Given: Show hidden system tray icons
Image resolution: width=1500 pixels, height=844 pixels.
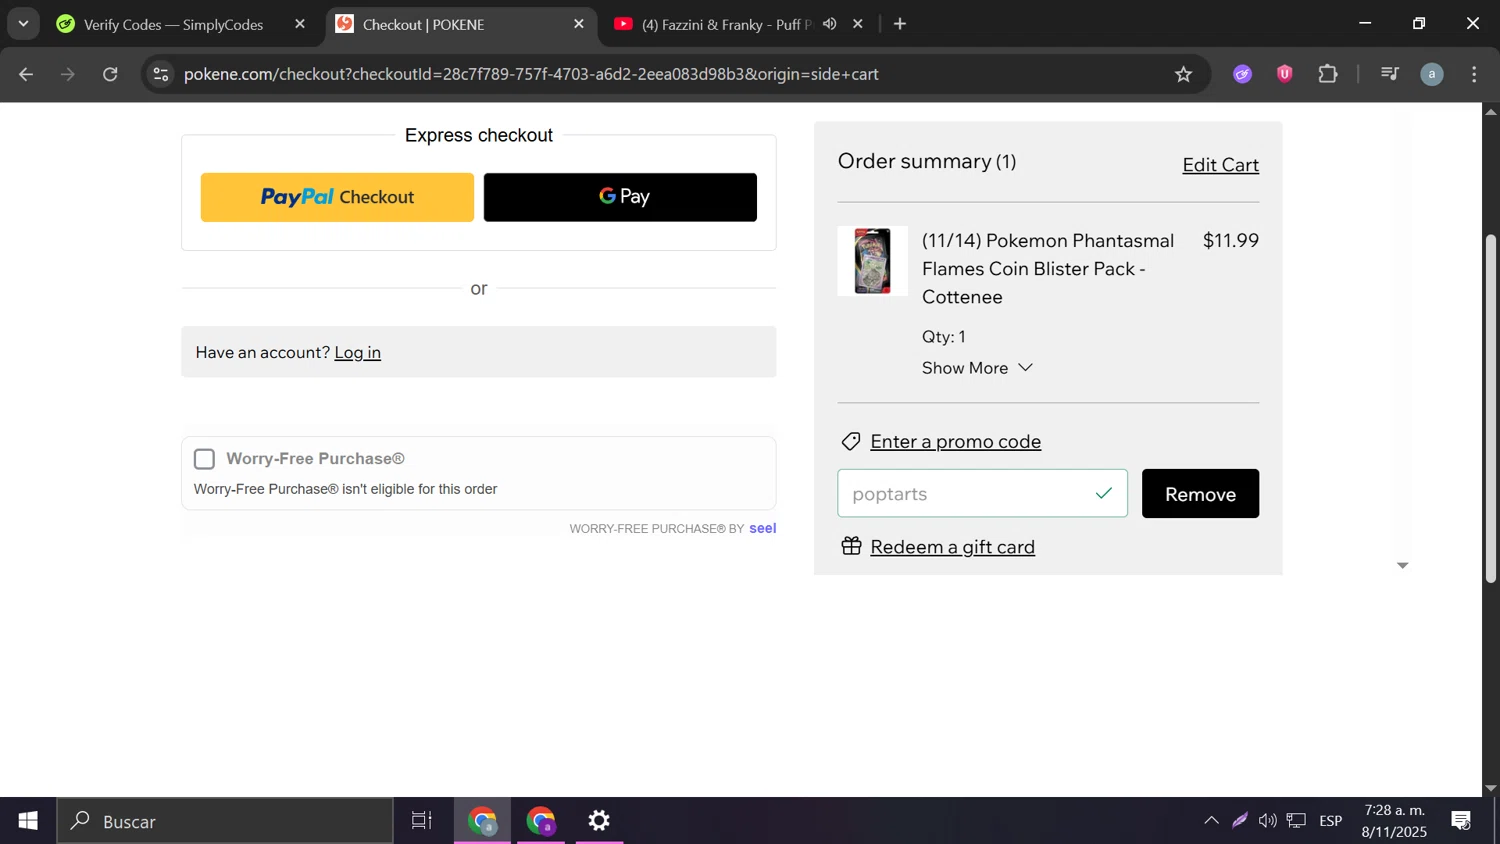Looking at the screenshot, I should click(1211, 821).
